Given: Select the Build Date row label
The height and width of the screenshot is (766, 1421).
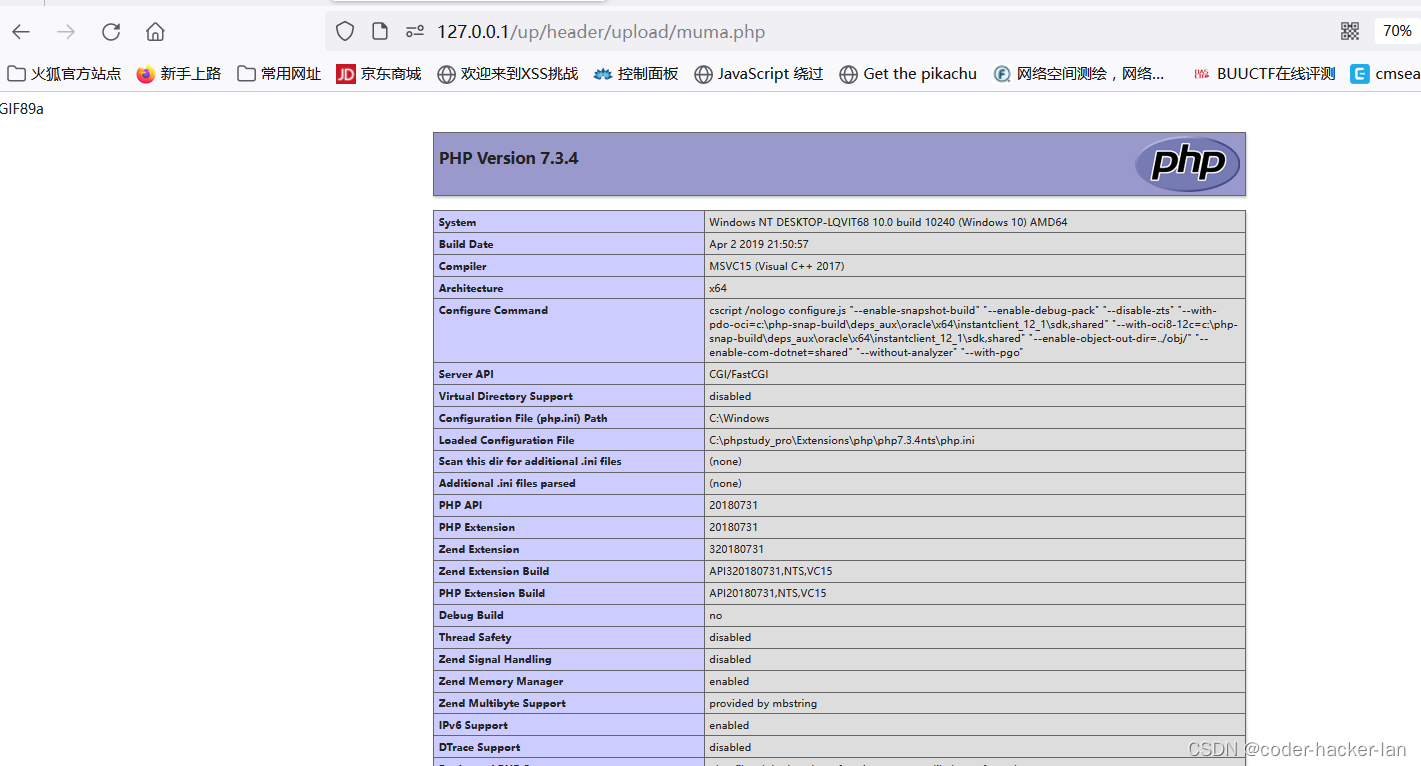Looking at the screenshot, I should 466,244.
